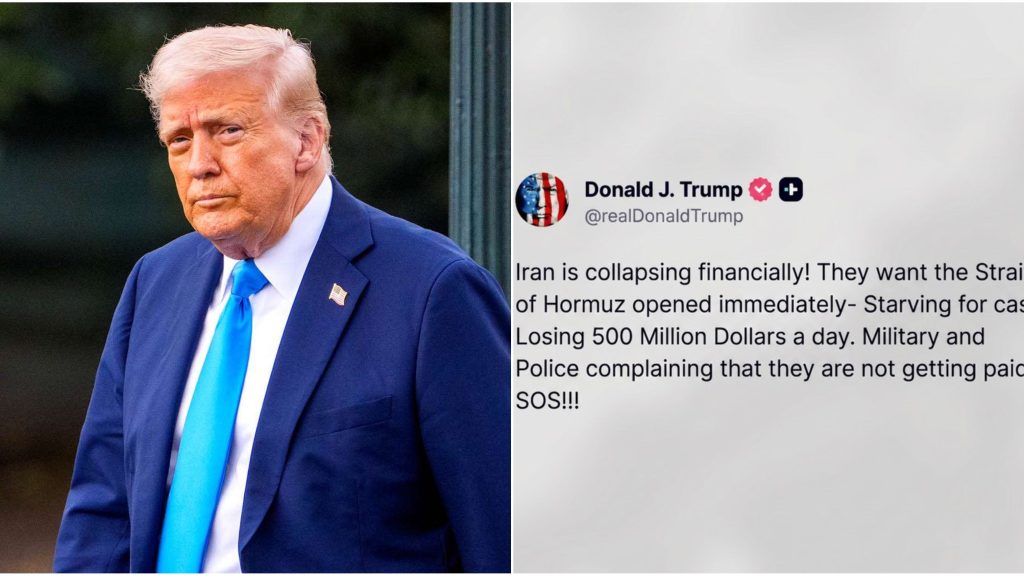Select the line "Iran is collapsing financially!"
This screenshot has height=576, width=1024.
(663, 273)
